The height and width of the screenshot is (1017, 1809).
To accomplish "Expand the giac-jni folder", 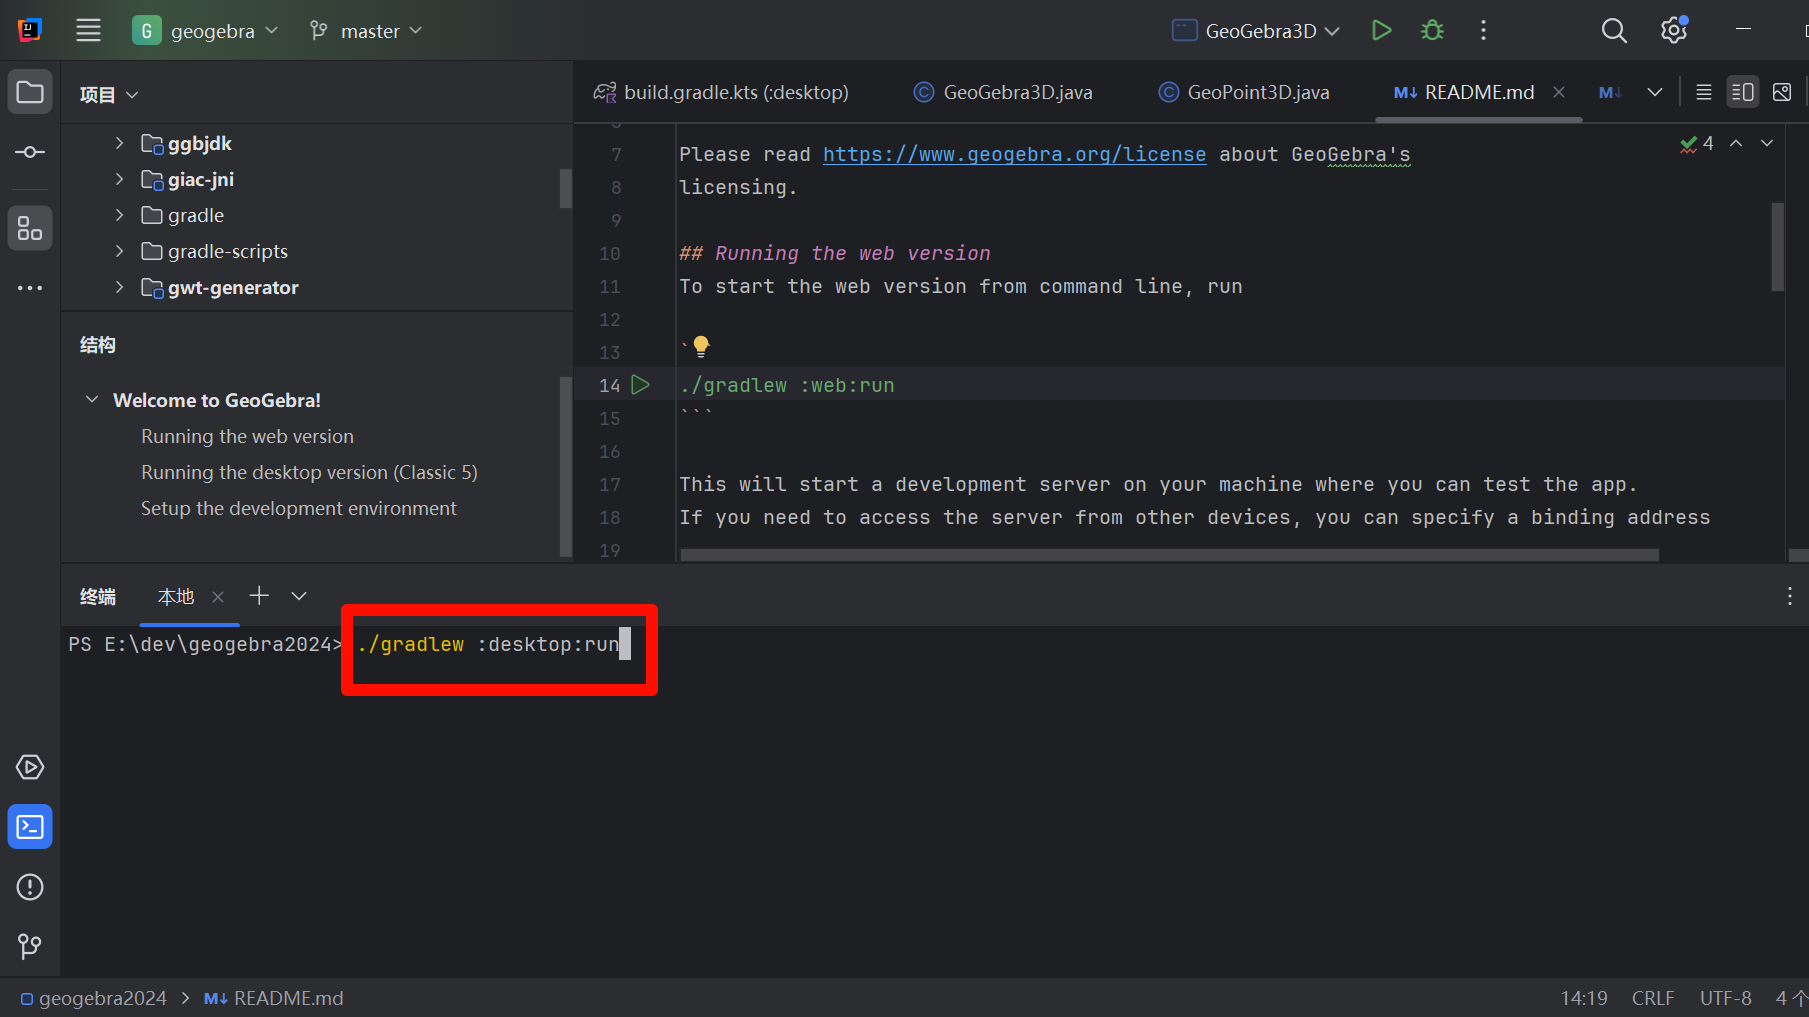I will [x=119, y=179].
